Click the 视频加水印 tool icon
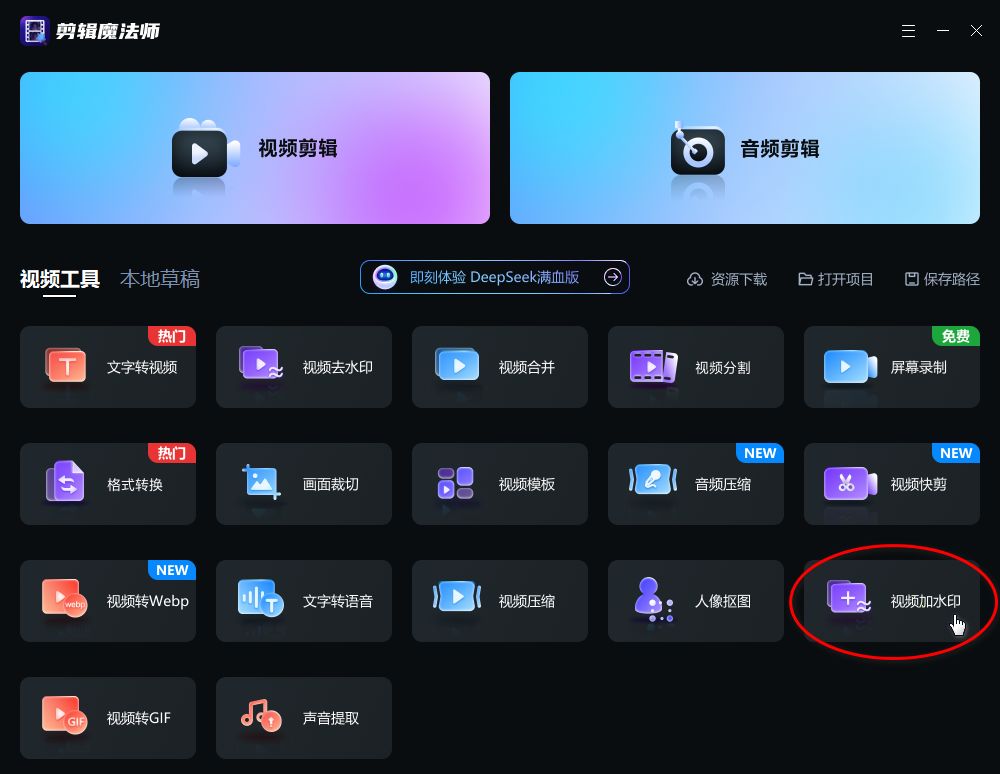The width and height of the screenshot is (1000, 774). pos(849,596)
